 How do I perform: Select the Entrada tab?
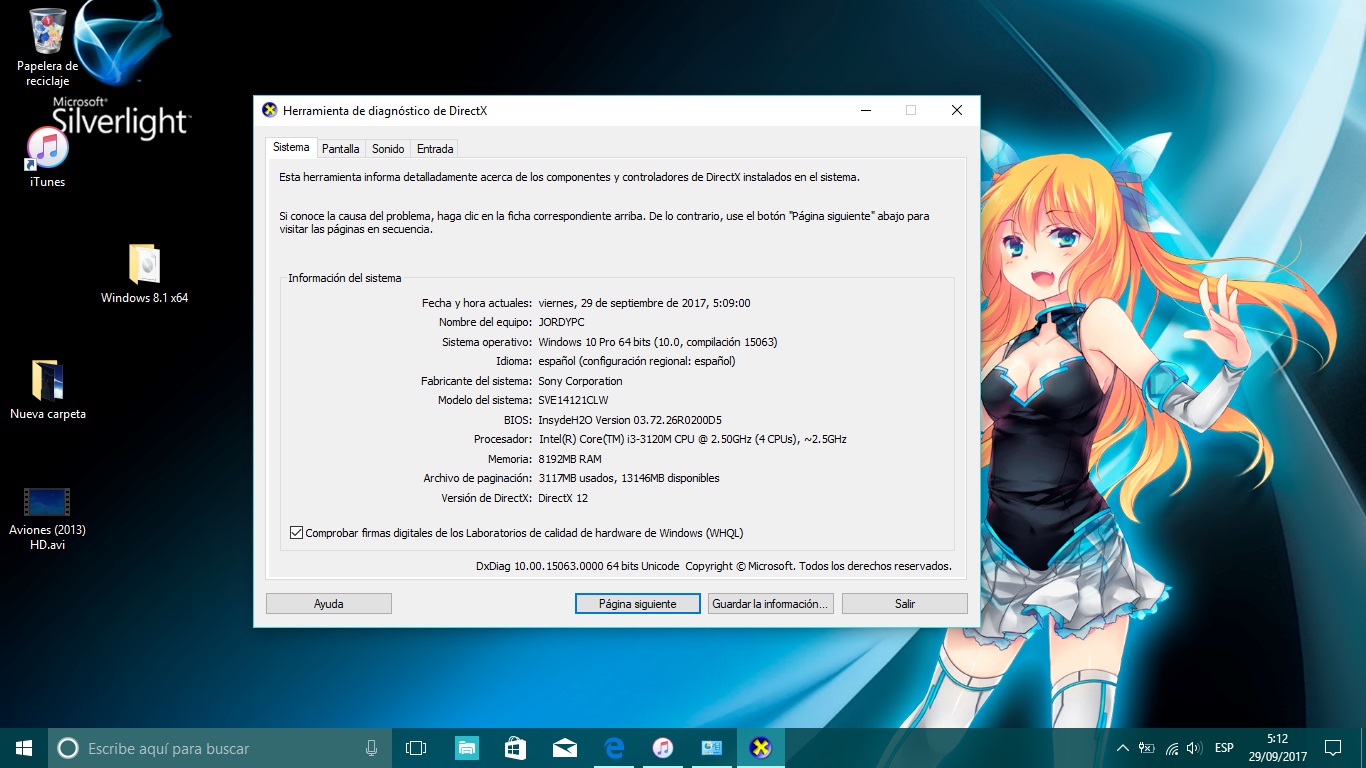click(434, 148)
